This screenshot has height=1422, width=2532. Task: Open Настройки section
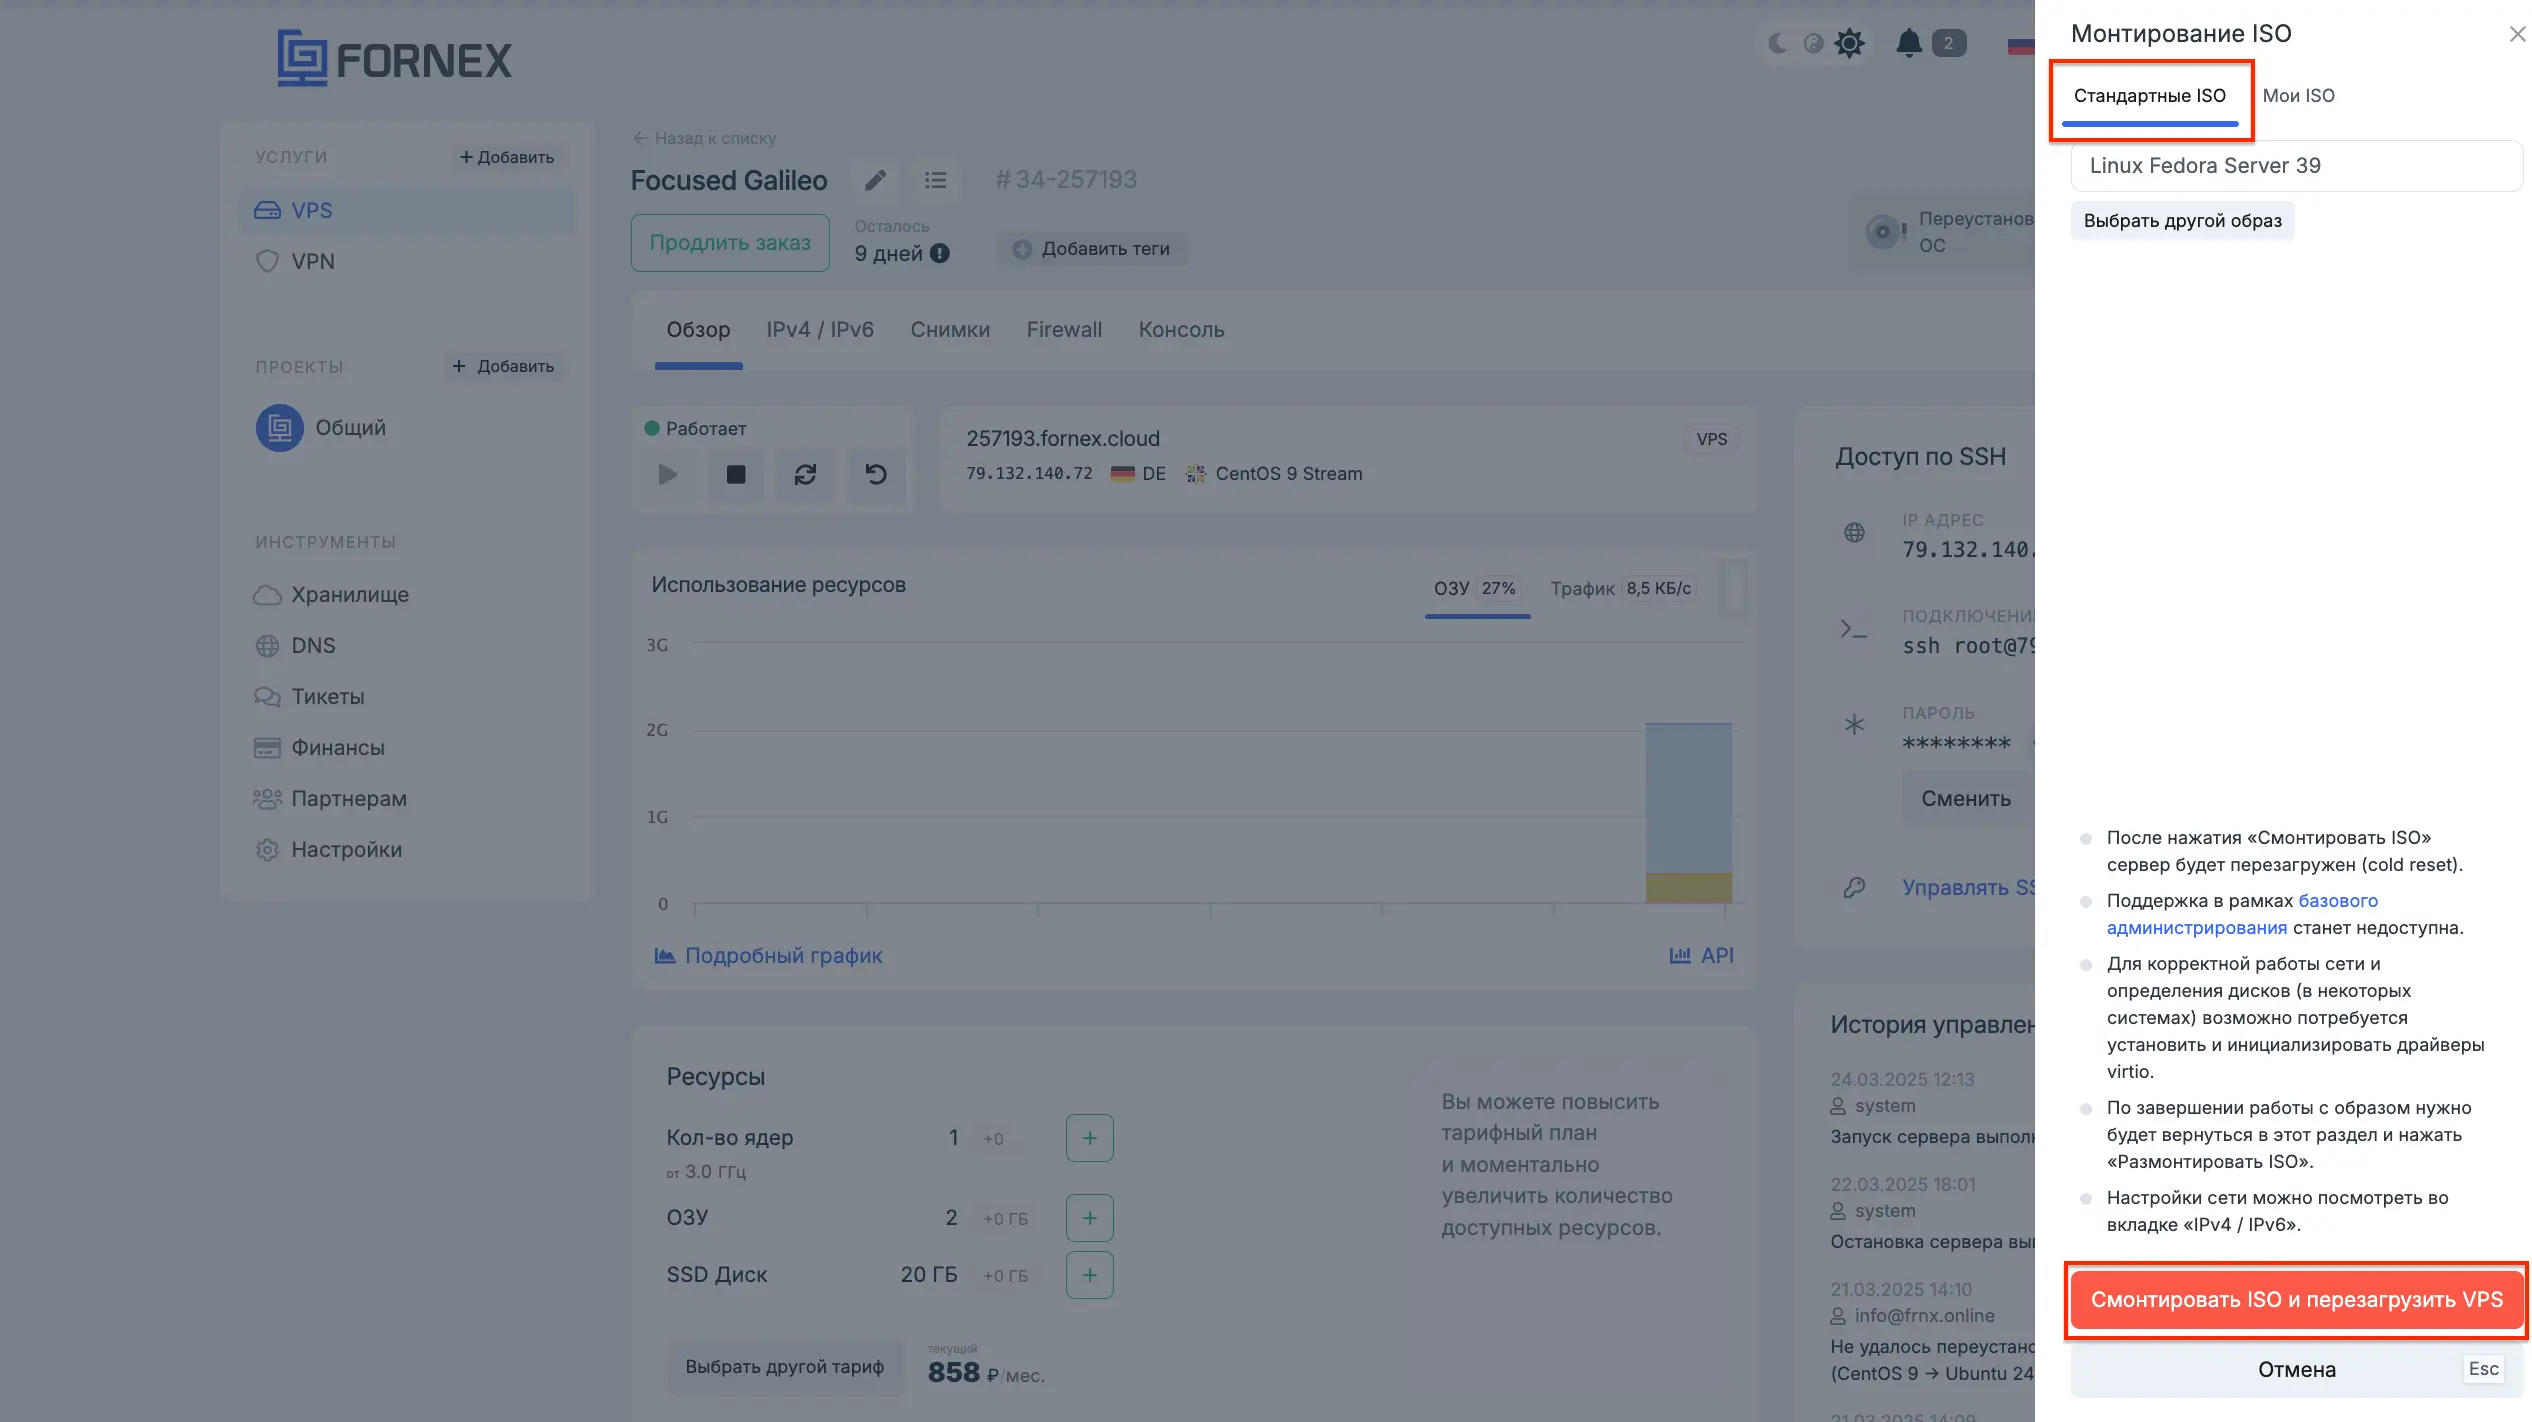coord(328,850)
